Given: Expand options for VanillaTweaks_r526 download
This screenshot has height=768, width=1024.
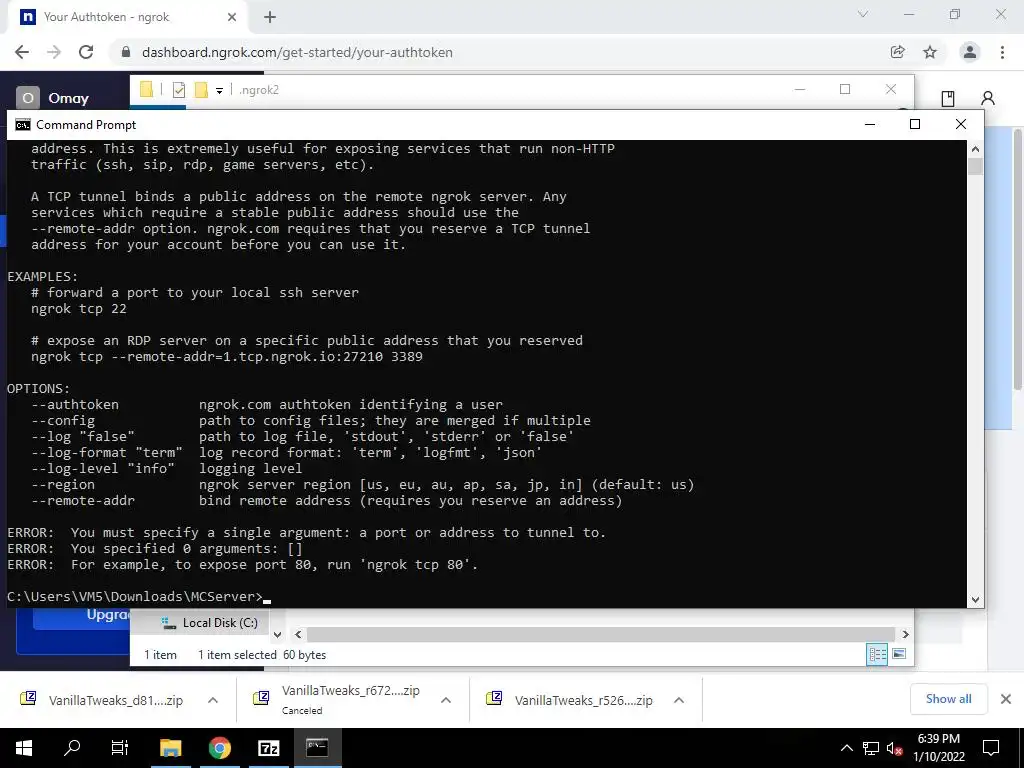Looking at the screenshot, I should [x=679, y=700].
